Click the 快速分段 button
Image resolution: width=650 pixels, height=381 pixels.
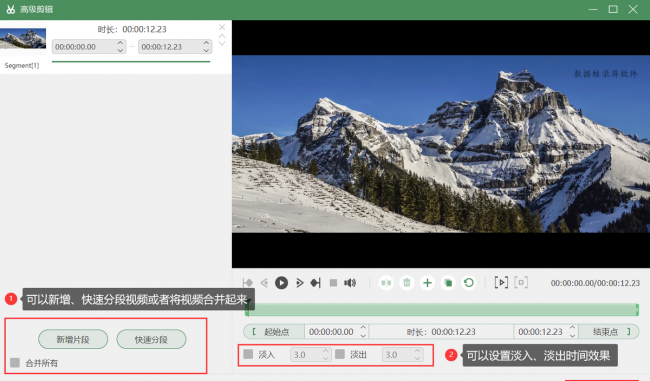pos(151,340)
